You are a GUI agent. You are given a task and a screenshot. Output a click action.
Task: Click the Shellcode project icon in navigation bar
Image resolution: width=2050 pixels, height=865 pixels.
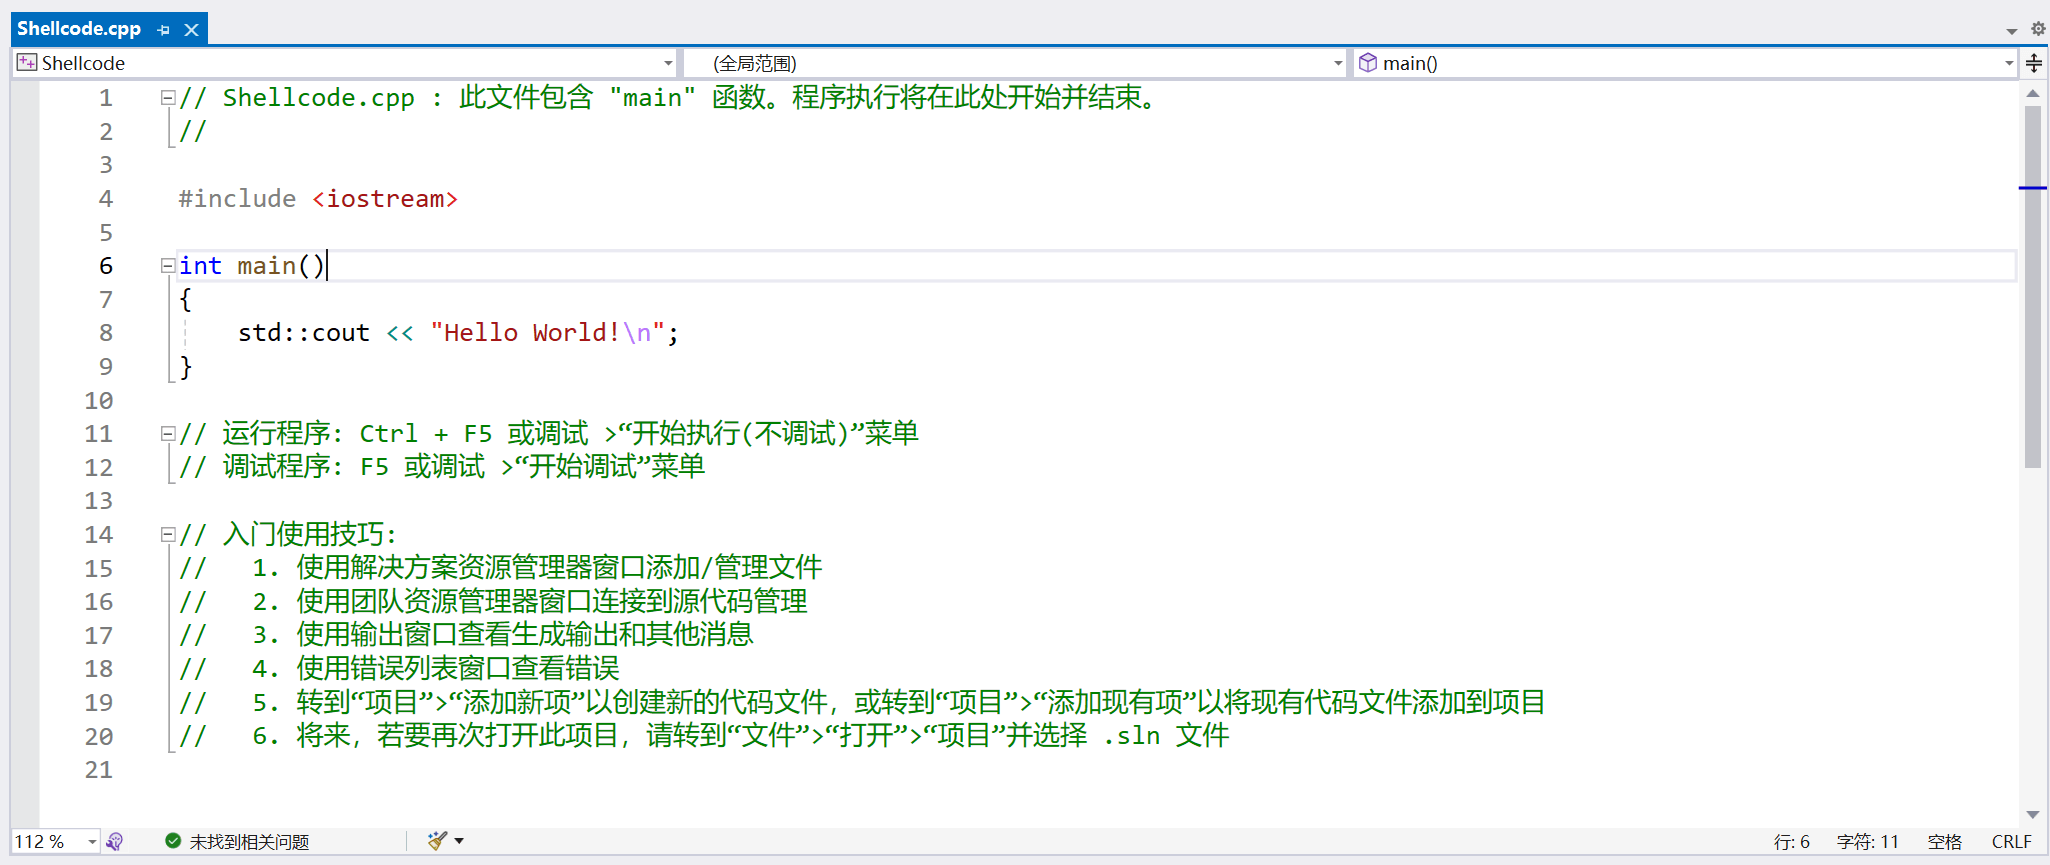[x=27, y=63]
